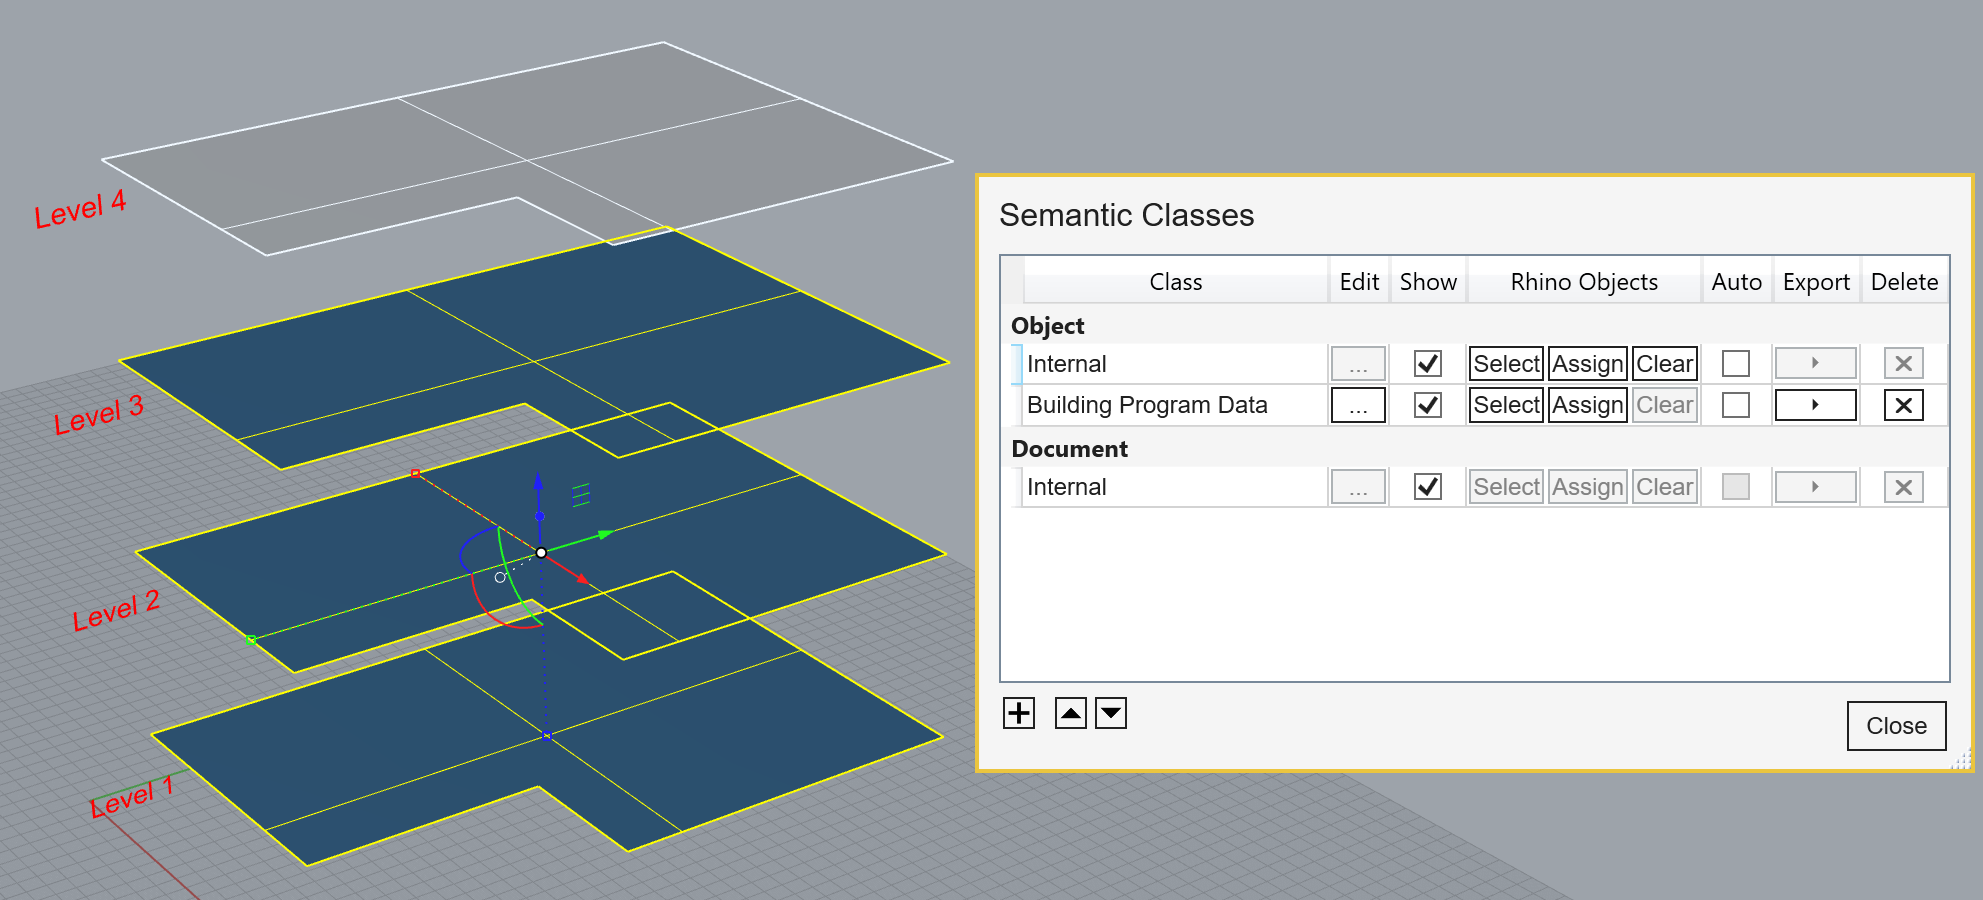The width and height of the screenshot is (1983, 900).
Task: Clear objects from Object Internal class
Action: pos(1665,364)
